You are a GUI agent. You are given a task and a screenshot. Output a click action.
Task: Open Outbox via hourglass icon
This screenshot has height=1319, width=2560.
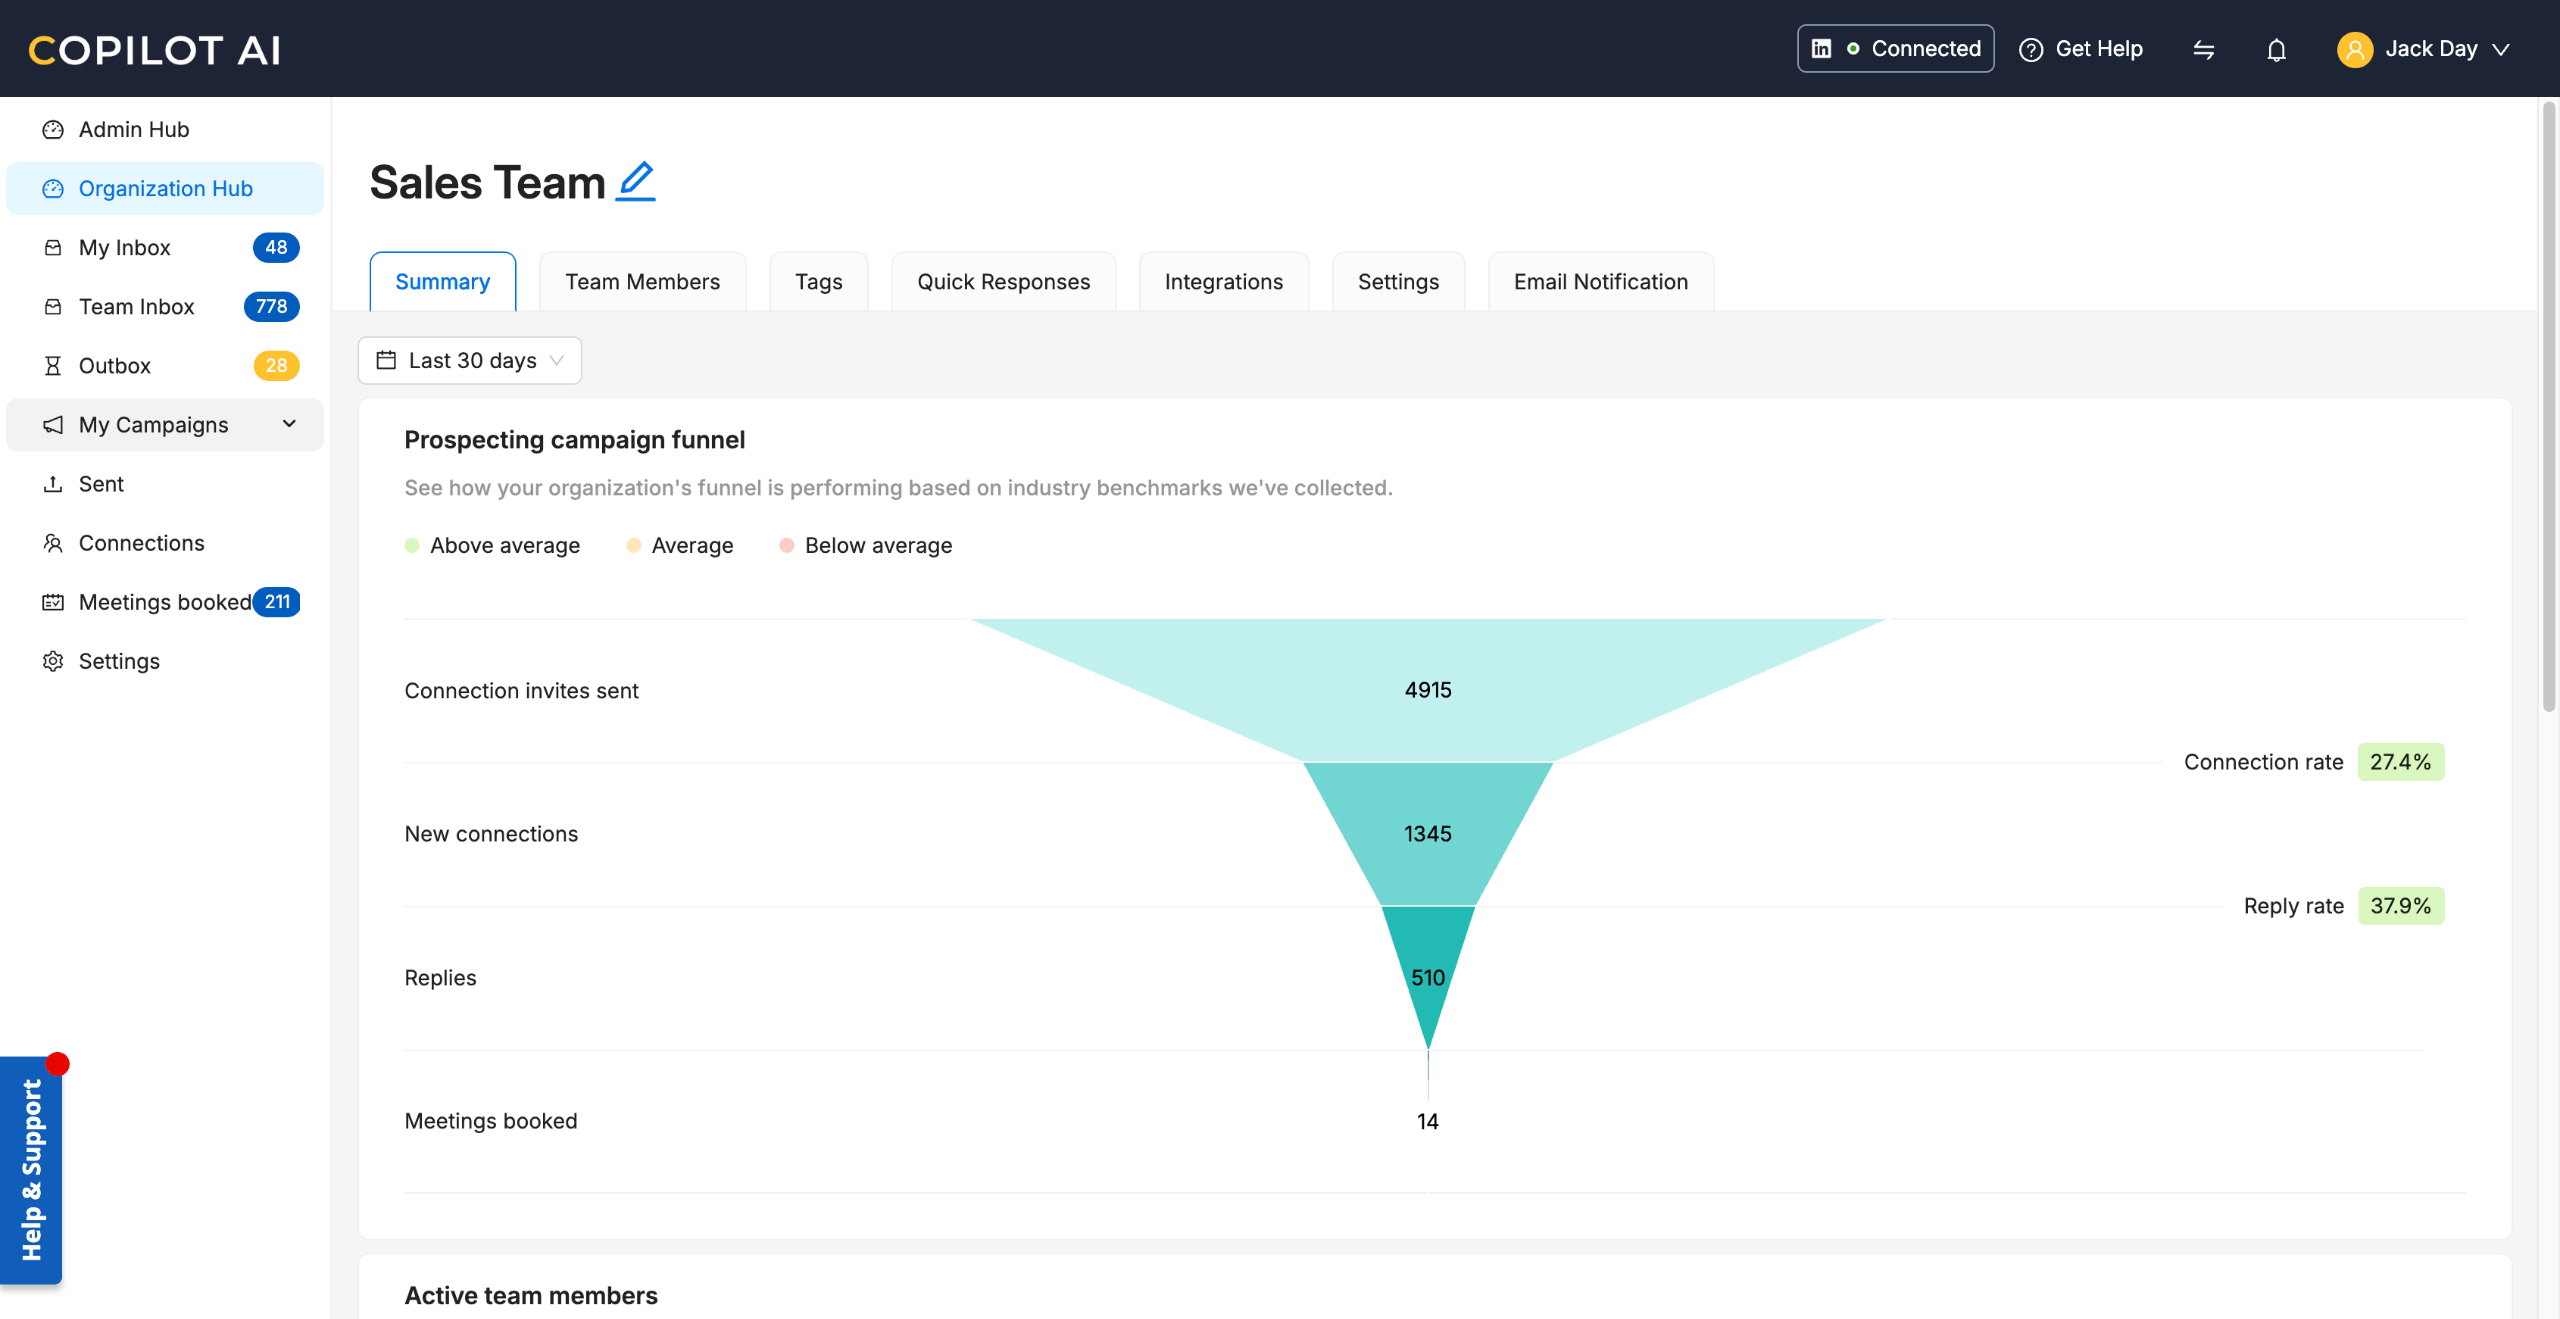[x=53, y=366]
